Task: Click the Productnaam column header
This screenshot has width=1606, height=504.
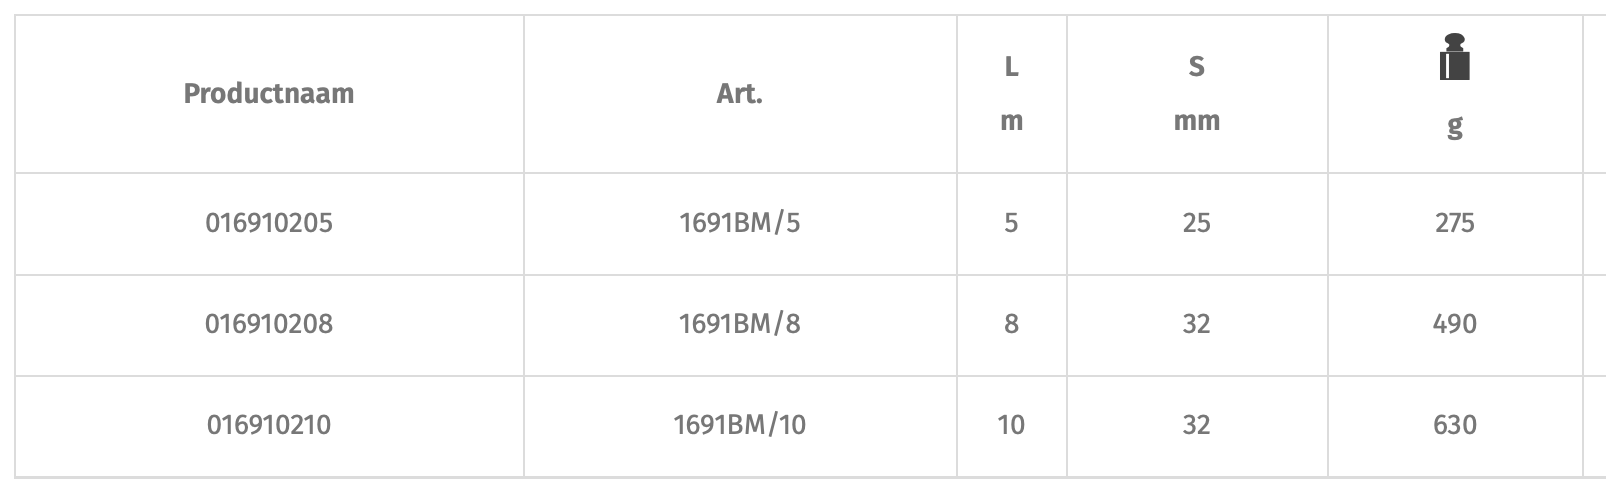Action: tap(269, 94)
